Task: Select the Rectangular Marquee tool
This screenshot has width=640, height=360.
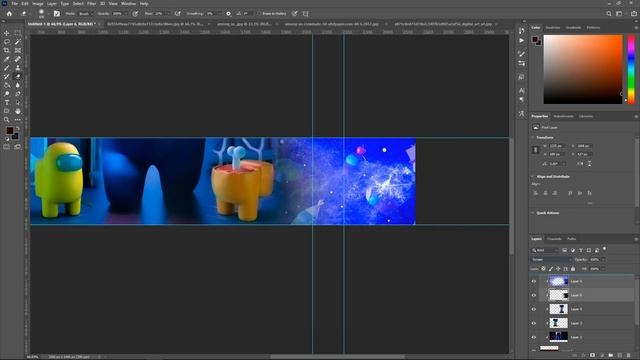Action: click(18, 33)
